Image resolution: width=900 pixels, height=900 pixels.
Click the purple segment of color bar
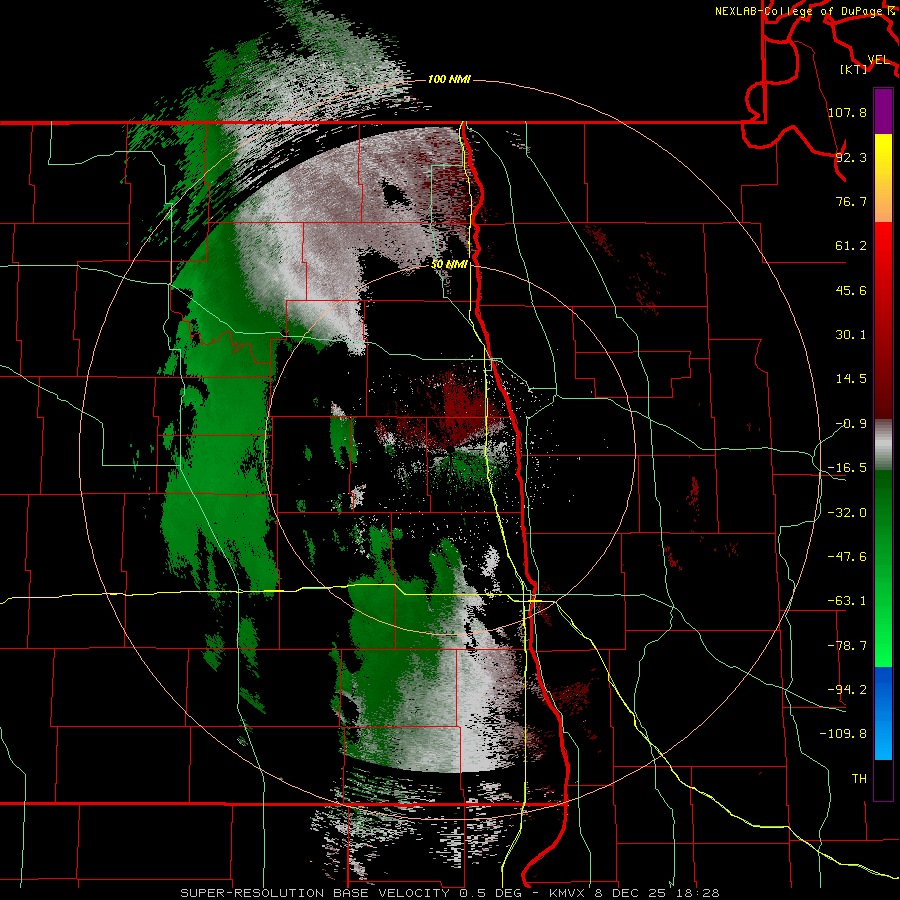[883, 111]
